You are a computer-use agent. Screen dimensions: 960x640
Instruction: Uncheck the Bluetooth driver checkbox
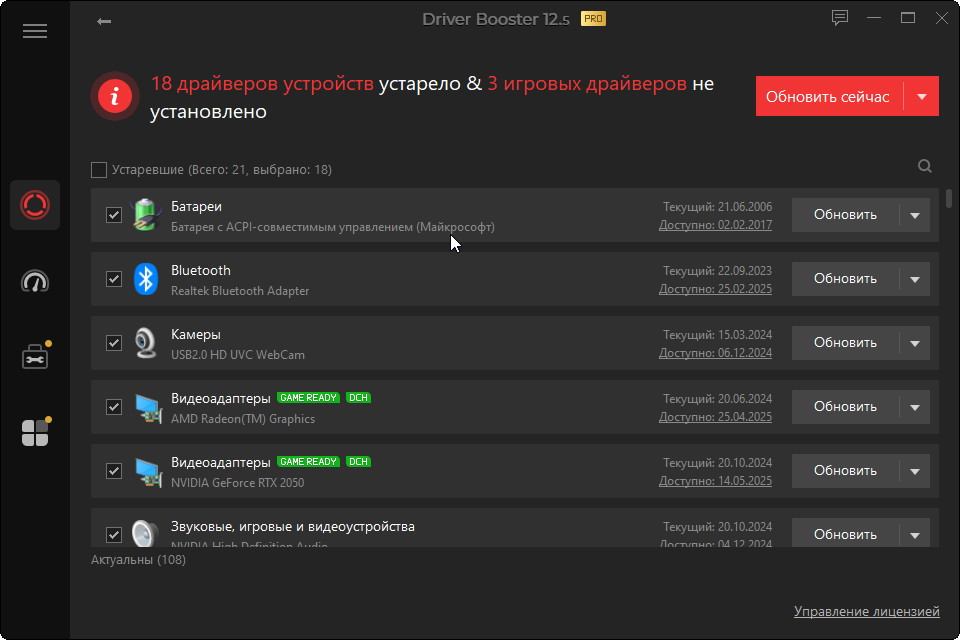point(114,279)
